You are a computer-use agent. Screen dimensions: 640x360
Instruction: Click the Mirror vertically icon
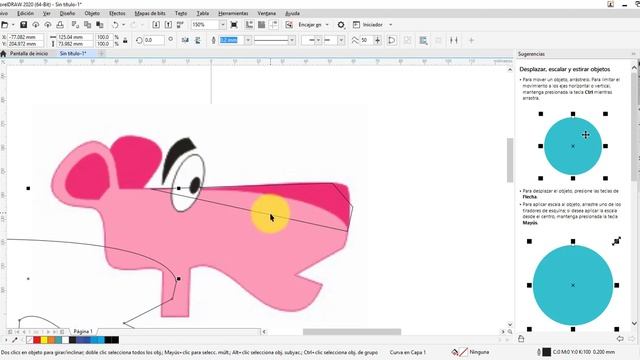tap(198, 40)
